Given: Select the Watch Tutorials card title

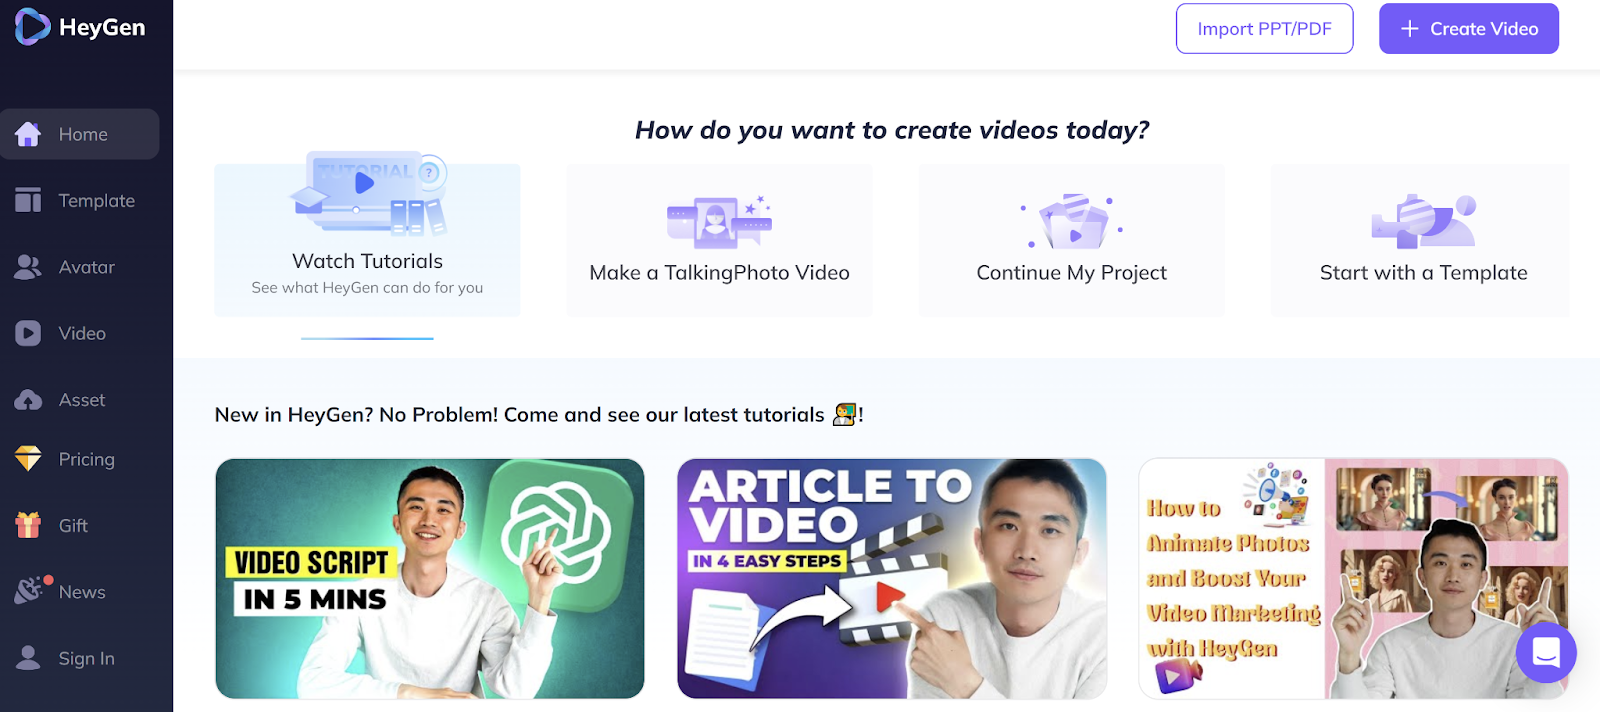Looking at the screenshot, I should pos(367,261).
